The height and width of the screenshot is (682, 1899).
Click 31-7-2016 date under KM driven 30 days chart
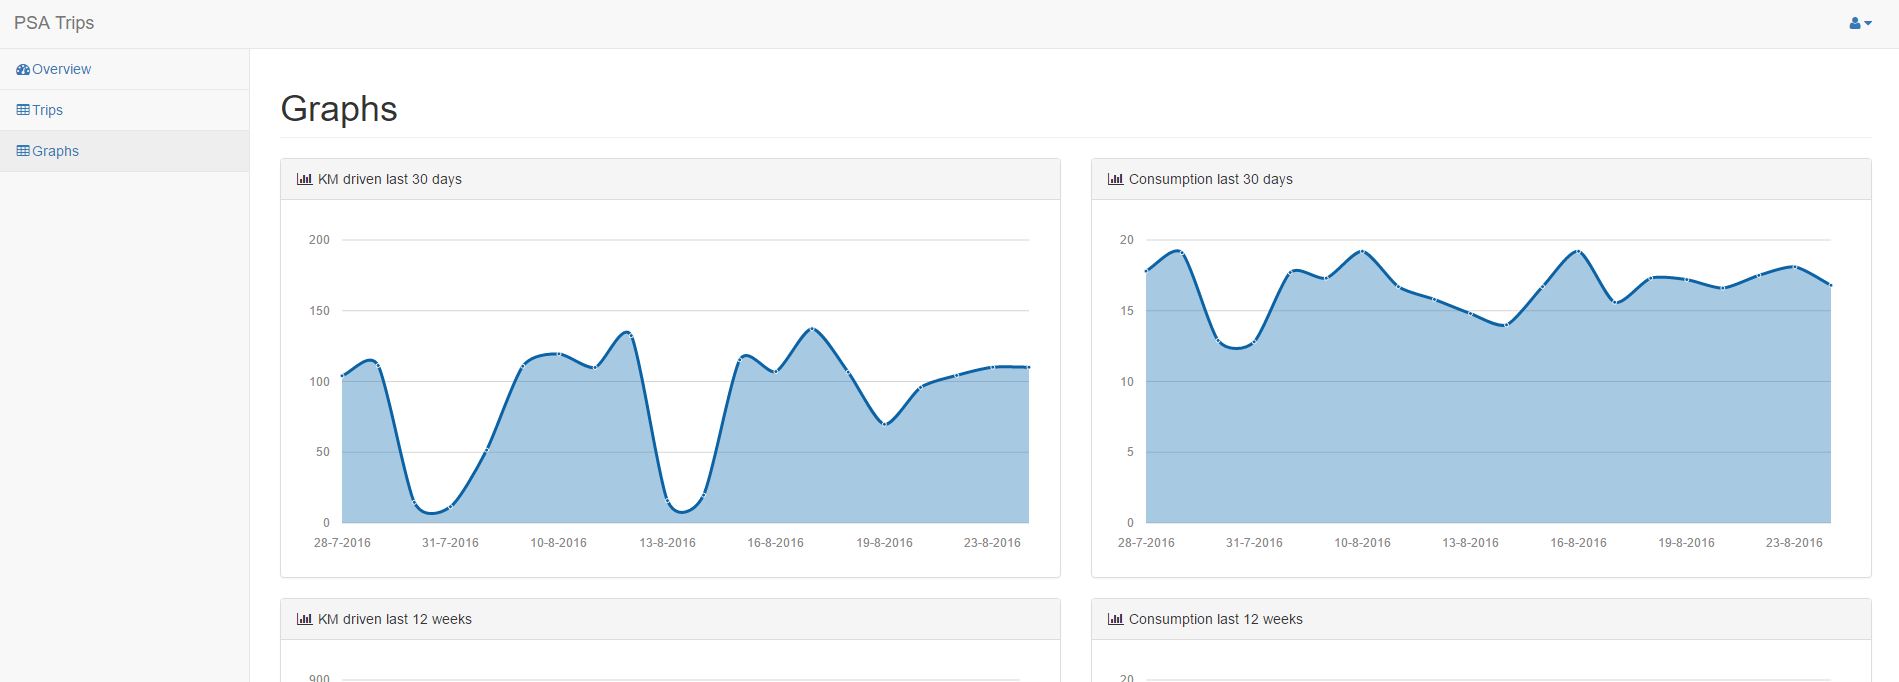click(x=450, y=543)
